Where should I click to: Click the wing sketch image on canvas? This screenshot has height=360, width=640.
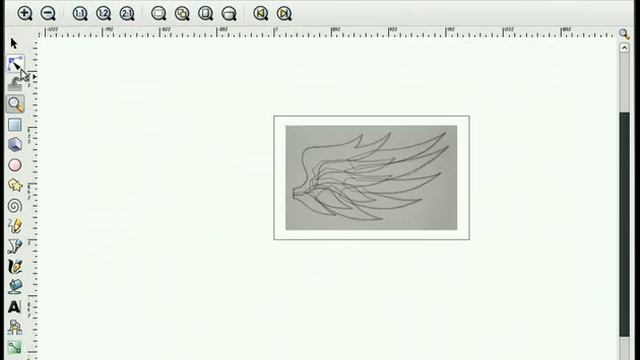tap(371, 178)
